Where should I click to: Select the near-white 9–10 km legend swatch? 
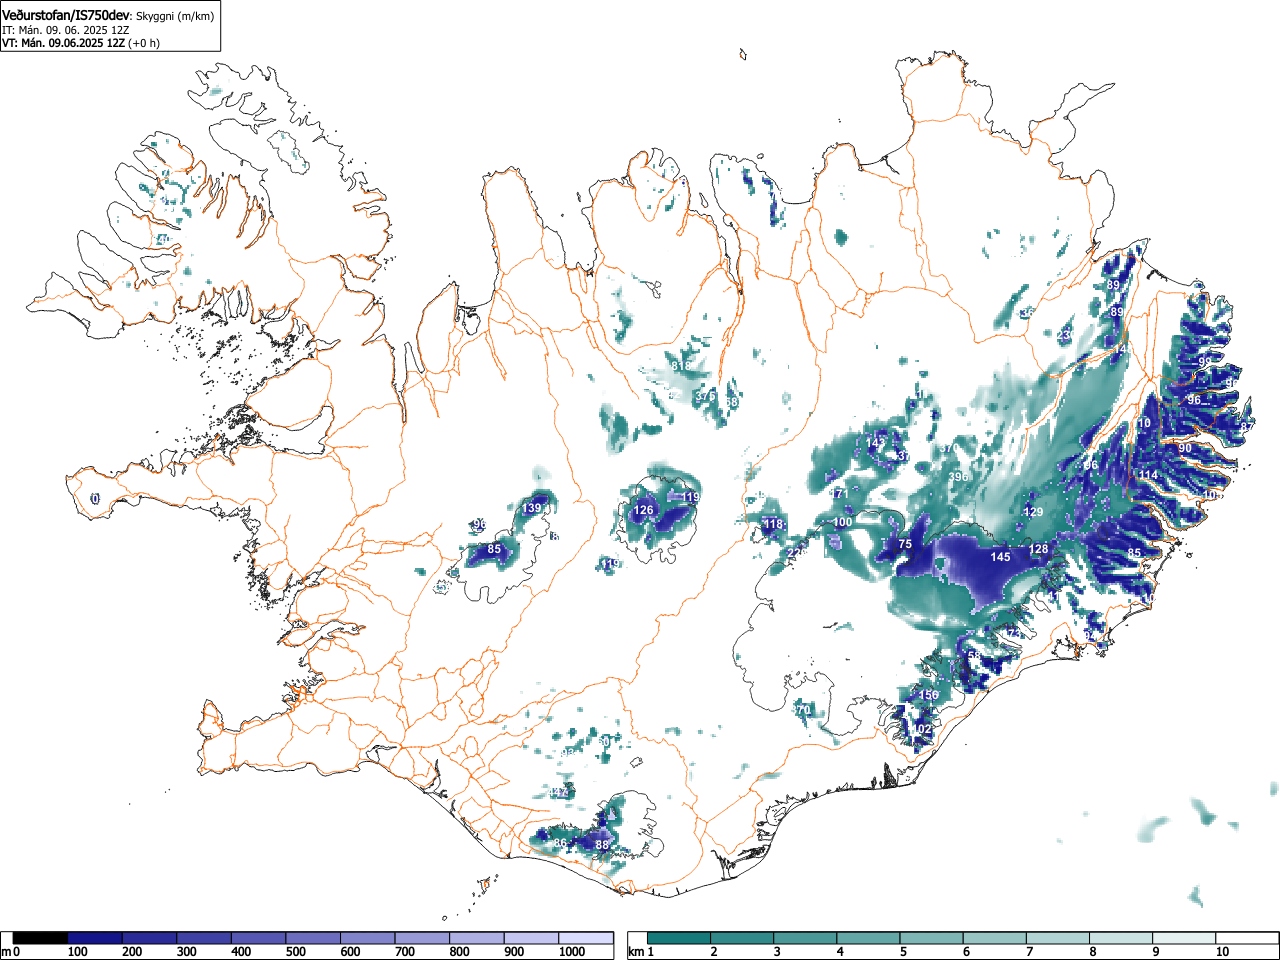1183,938
